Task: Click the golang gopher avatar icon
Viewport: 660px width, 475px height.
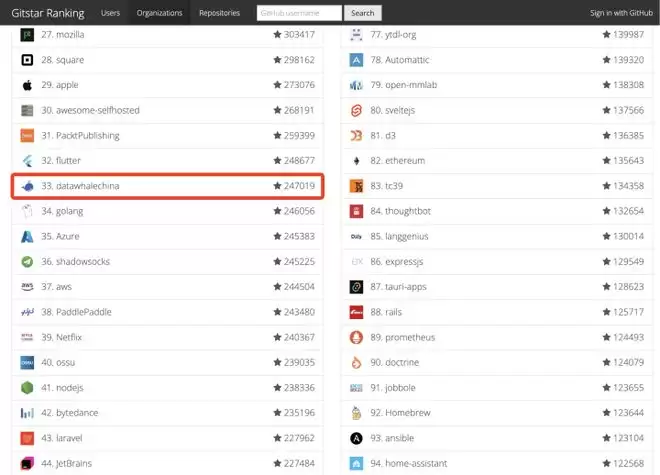Action: [x=28, y=211]
